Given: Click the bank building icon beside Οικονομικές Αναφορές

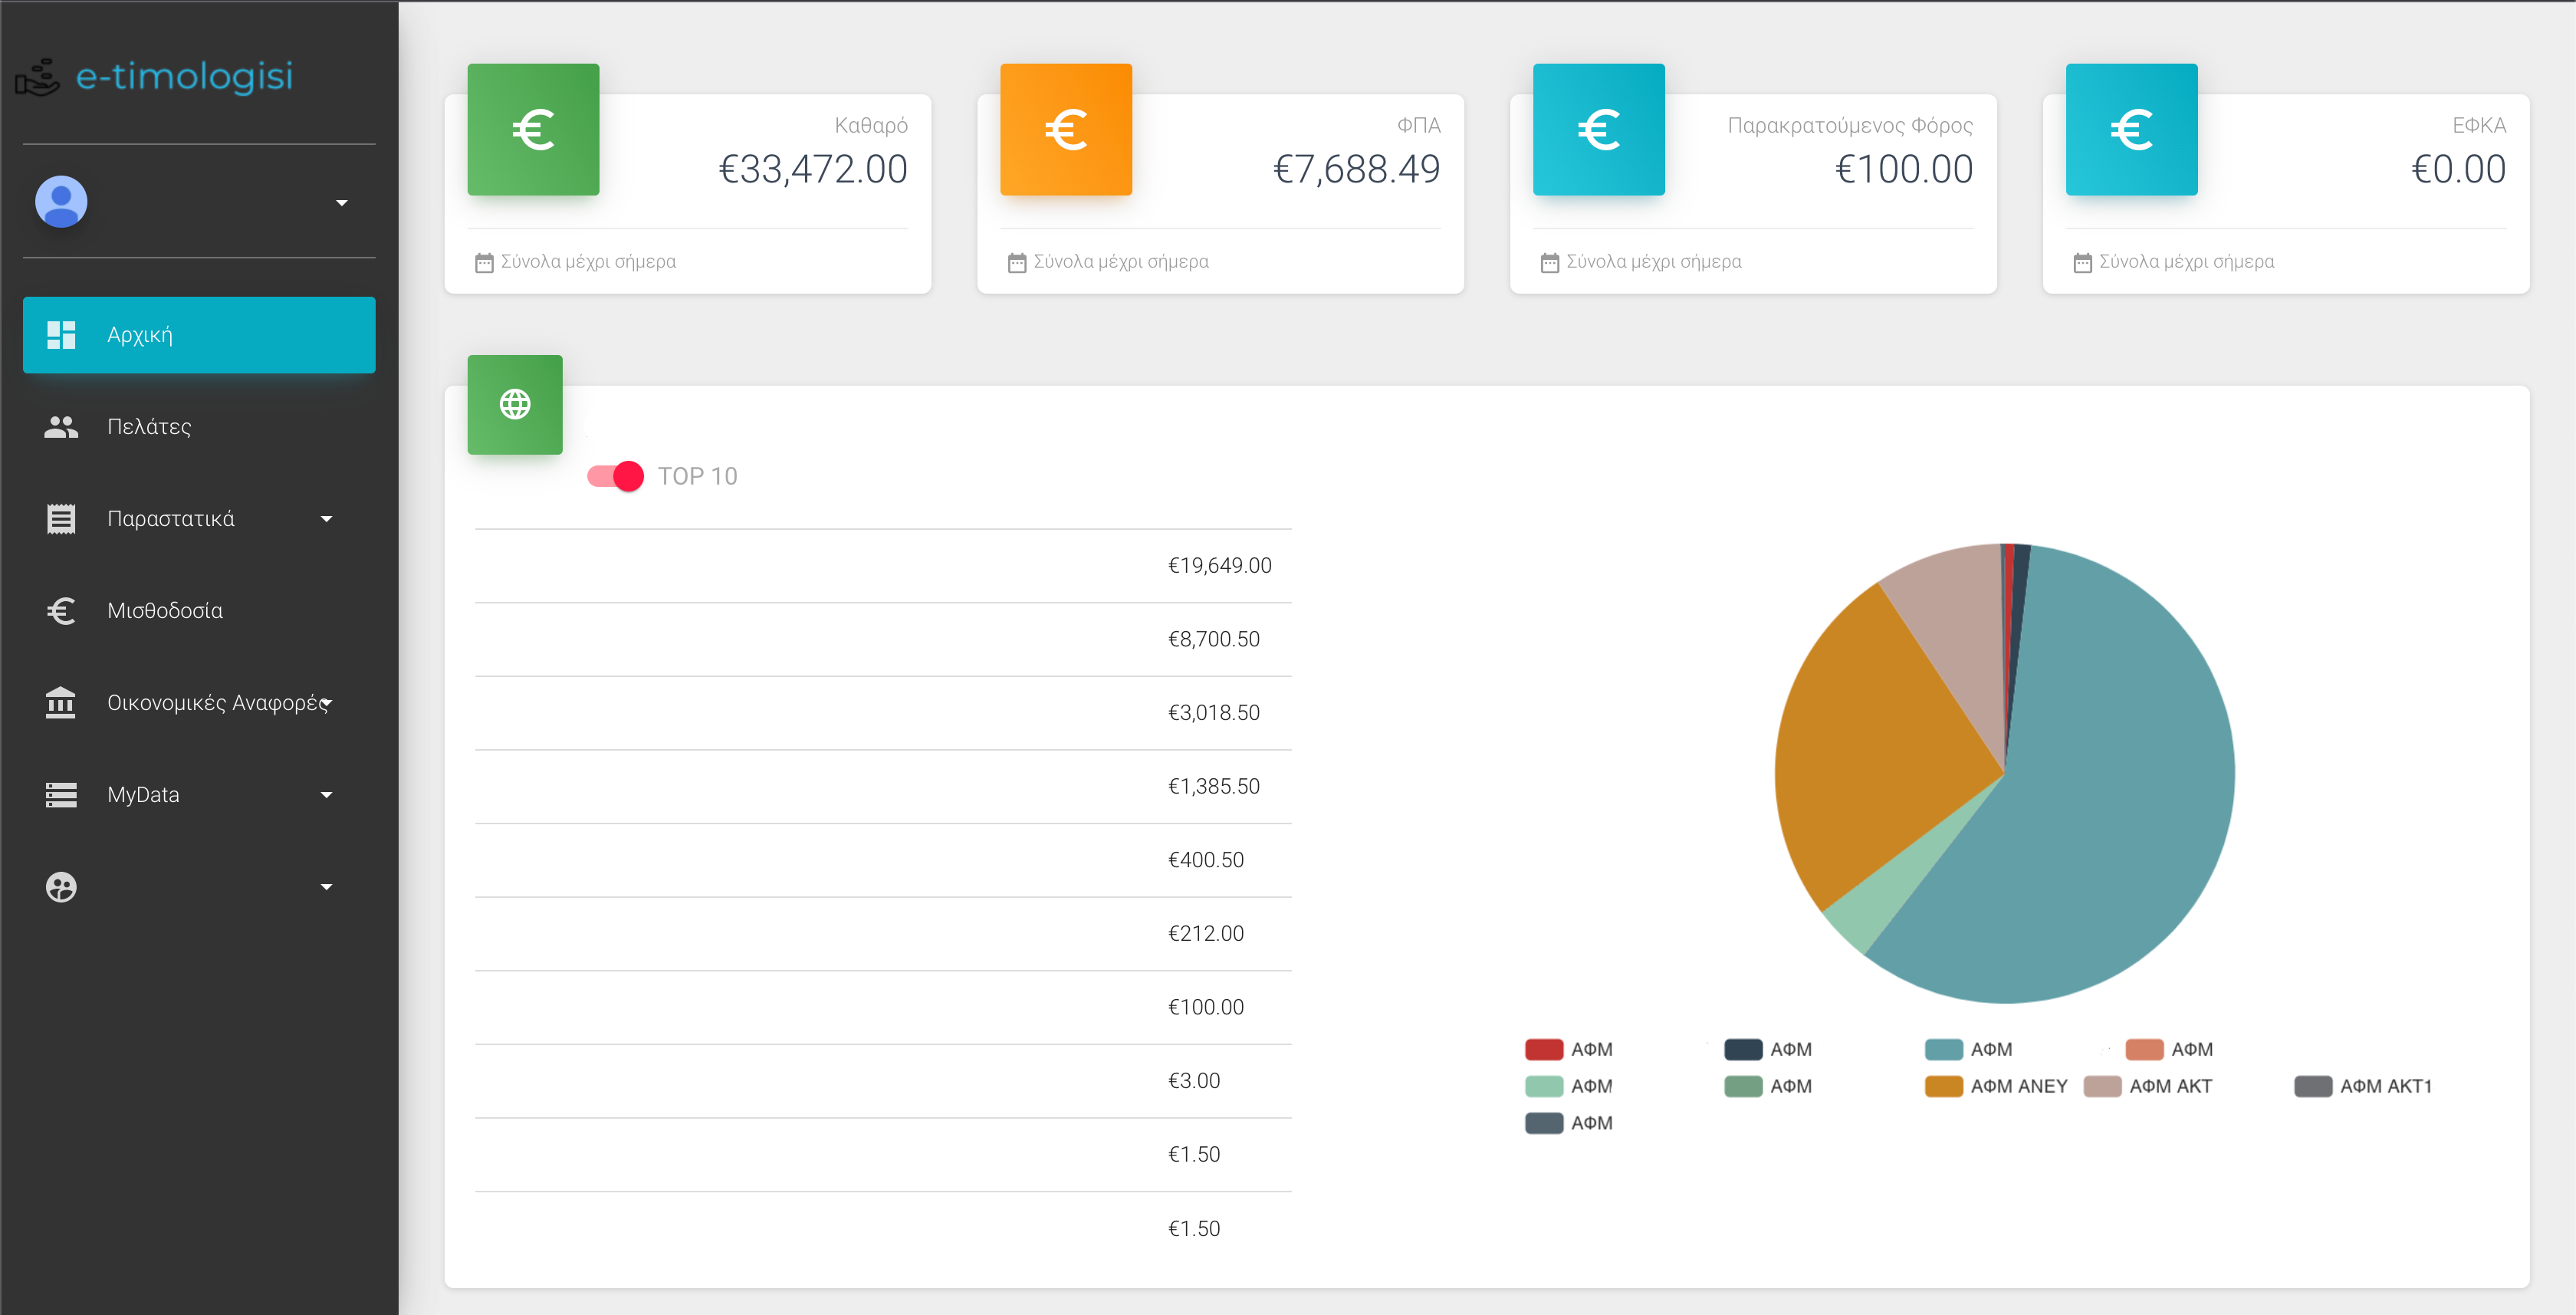Looking at the screenshot, I should [x=61, y=703].
